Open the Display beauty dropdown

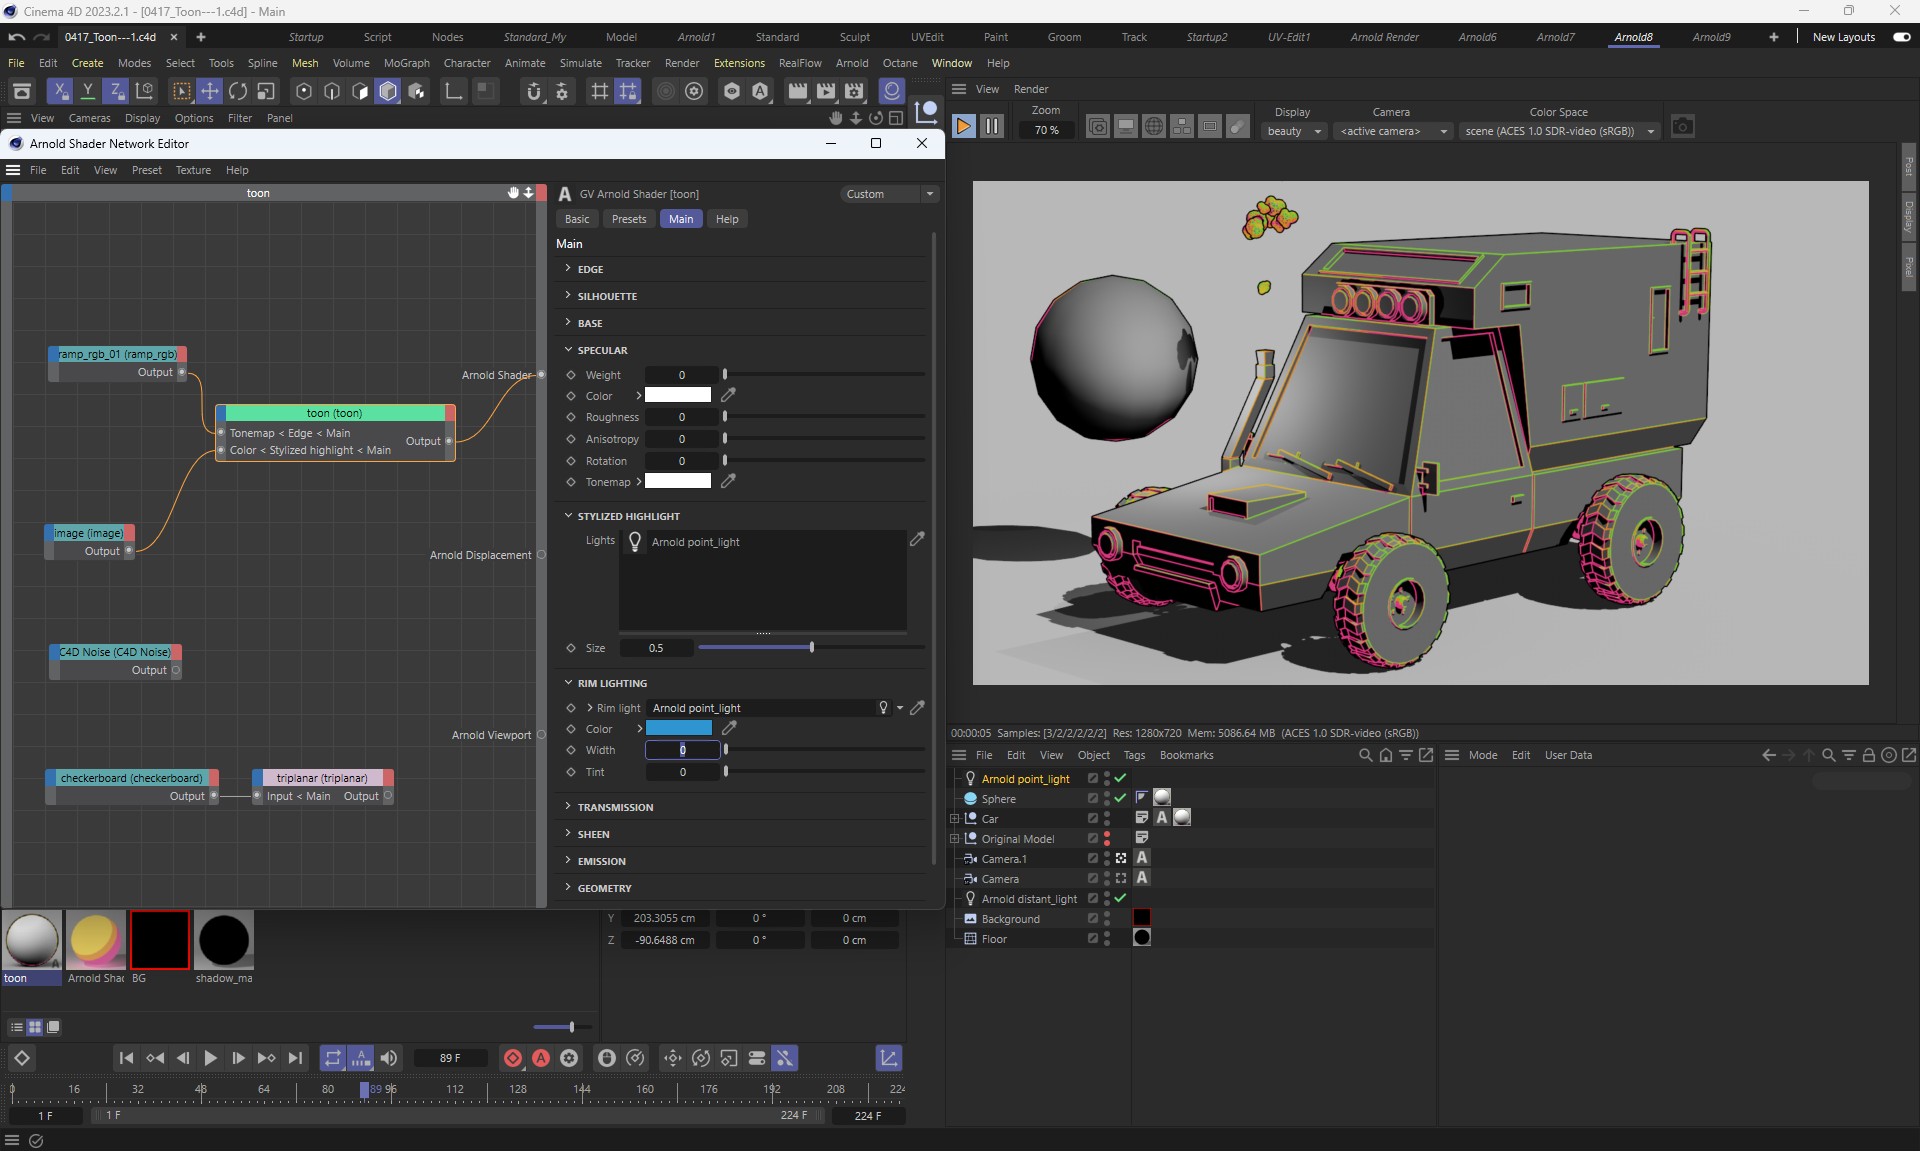pos(1294,131)
